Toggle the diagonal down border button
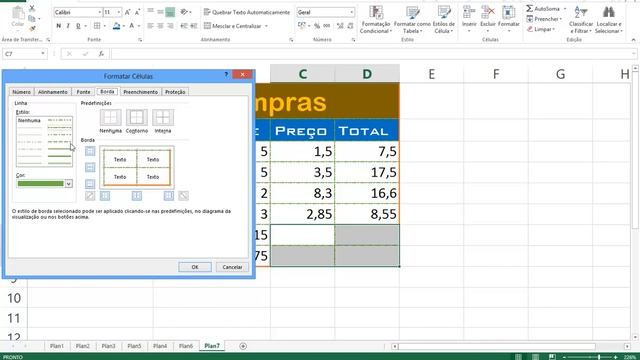Viewport: 640px width, 360px height. click(184, 196)
